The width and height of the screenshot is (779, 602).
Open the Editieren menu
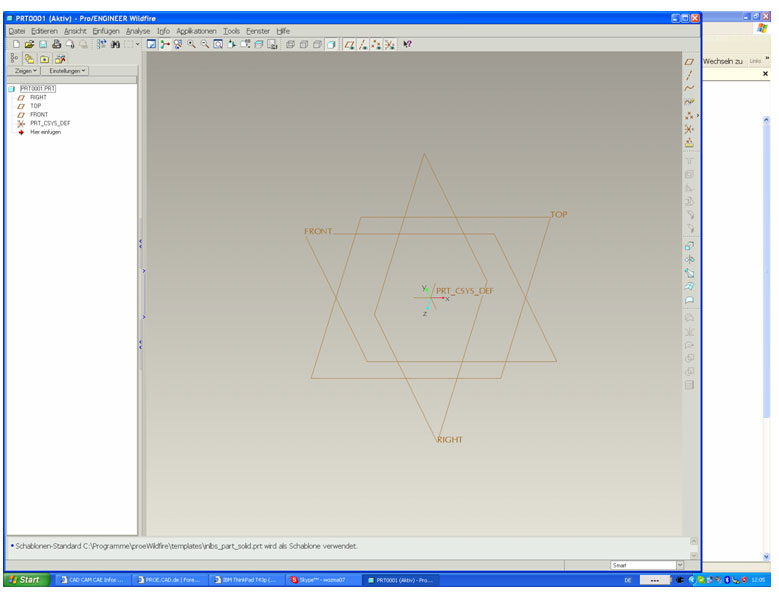44,31
